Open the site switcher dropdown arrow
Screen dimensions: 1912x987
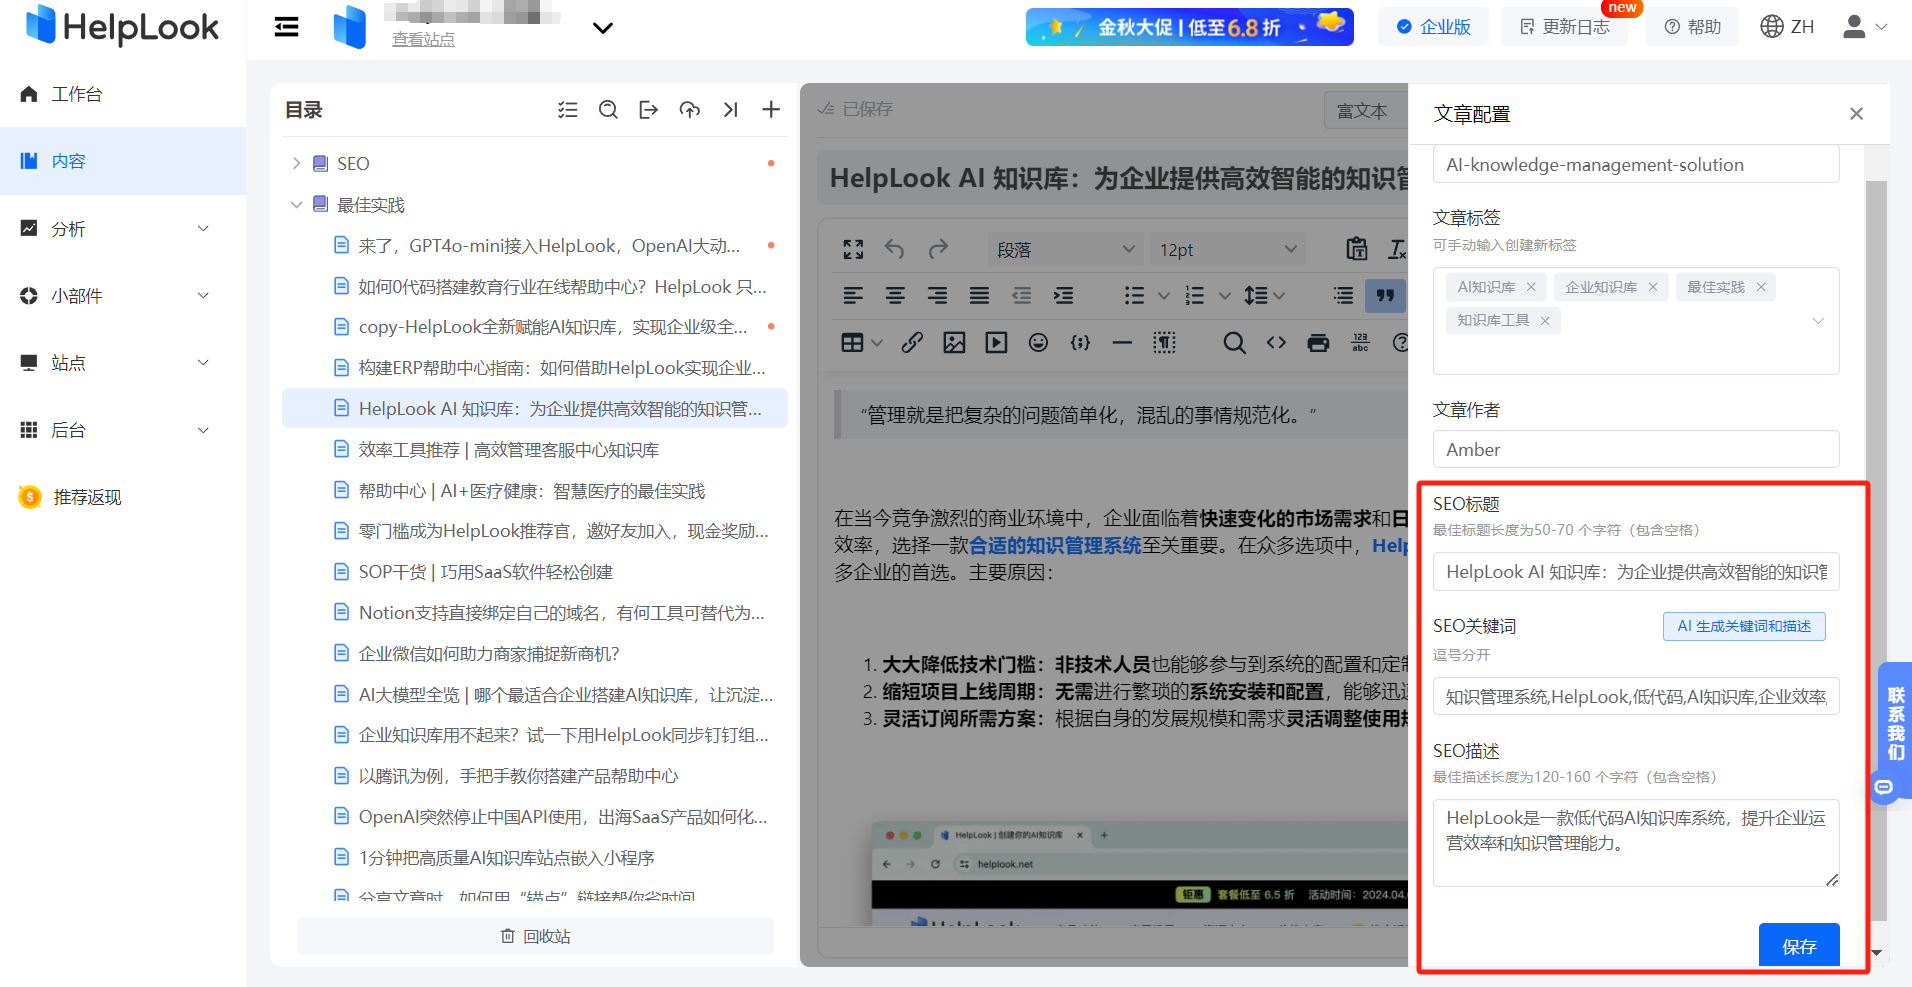(x=603, y=28)
